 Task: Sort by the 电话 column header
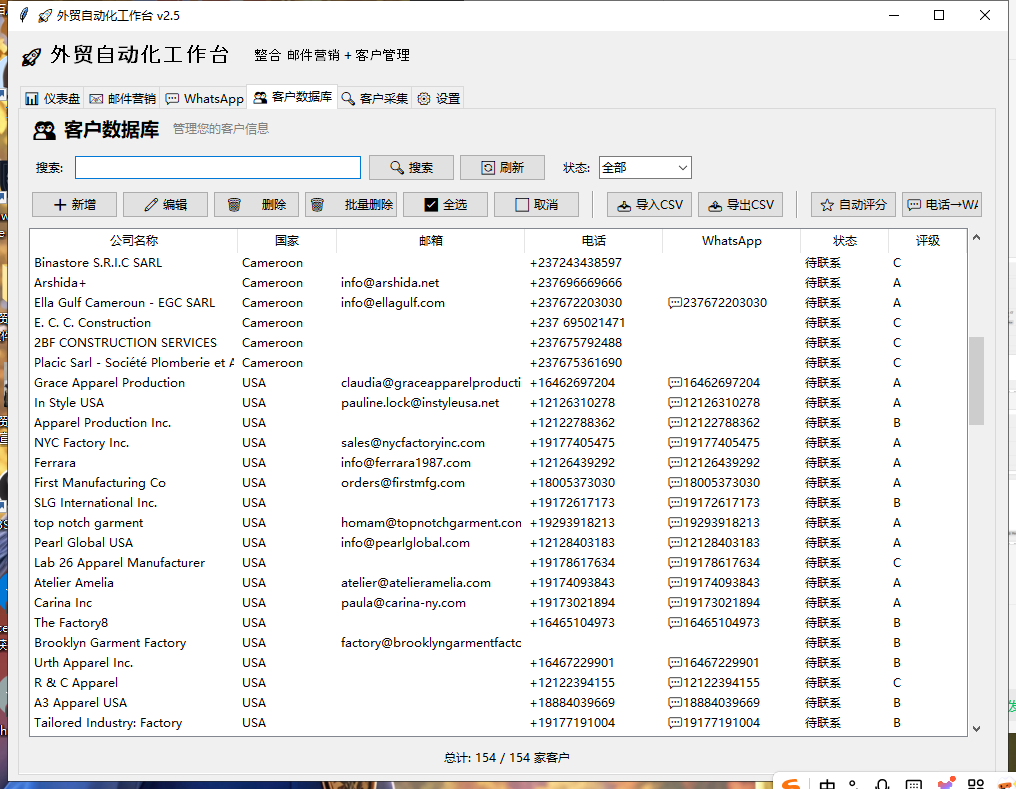(x=594, y=240)
